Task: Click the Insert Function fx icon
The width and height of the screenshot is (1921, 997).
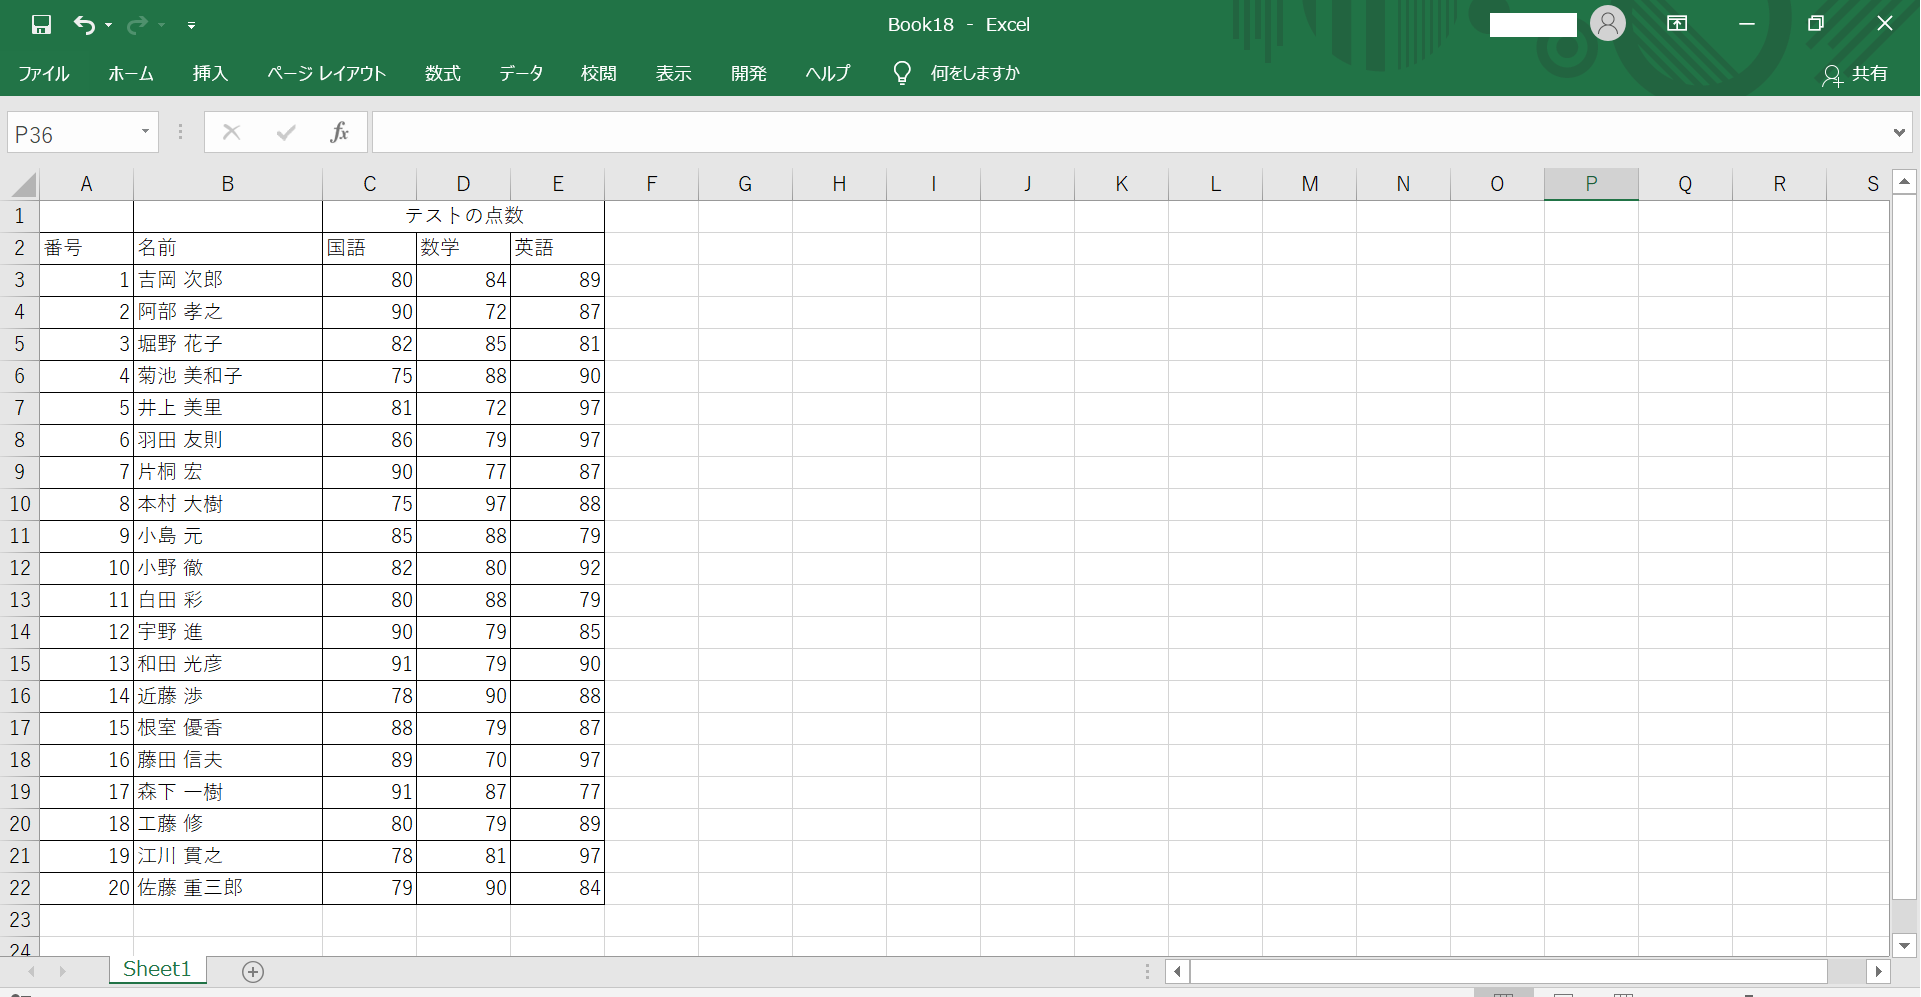Action: click(x=339, y=132)
